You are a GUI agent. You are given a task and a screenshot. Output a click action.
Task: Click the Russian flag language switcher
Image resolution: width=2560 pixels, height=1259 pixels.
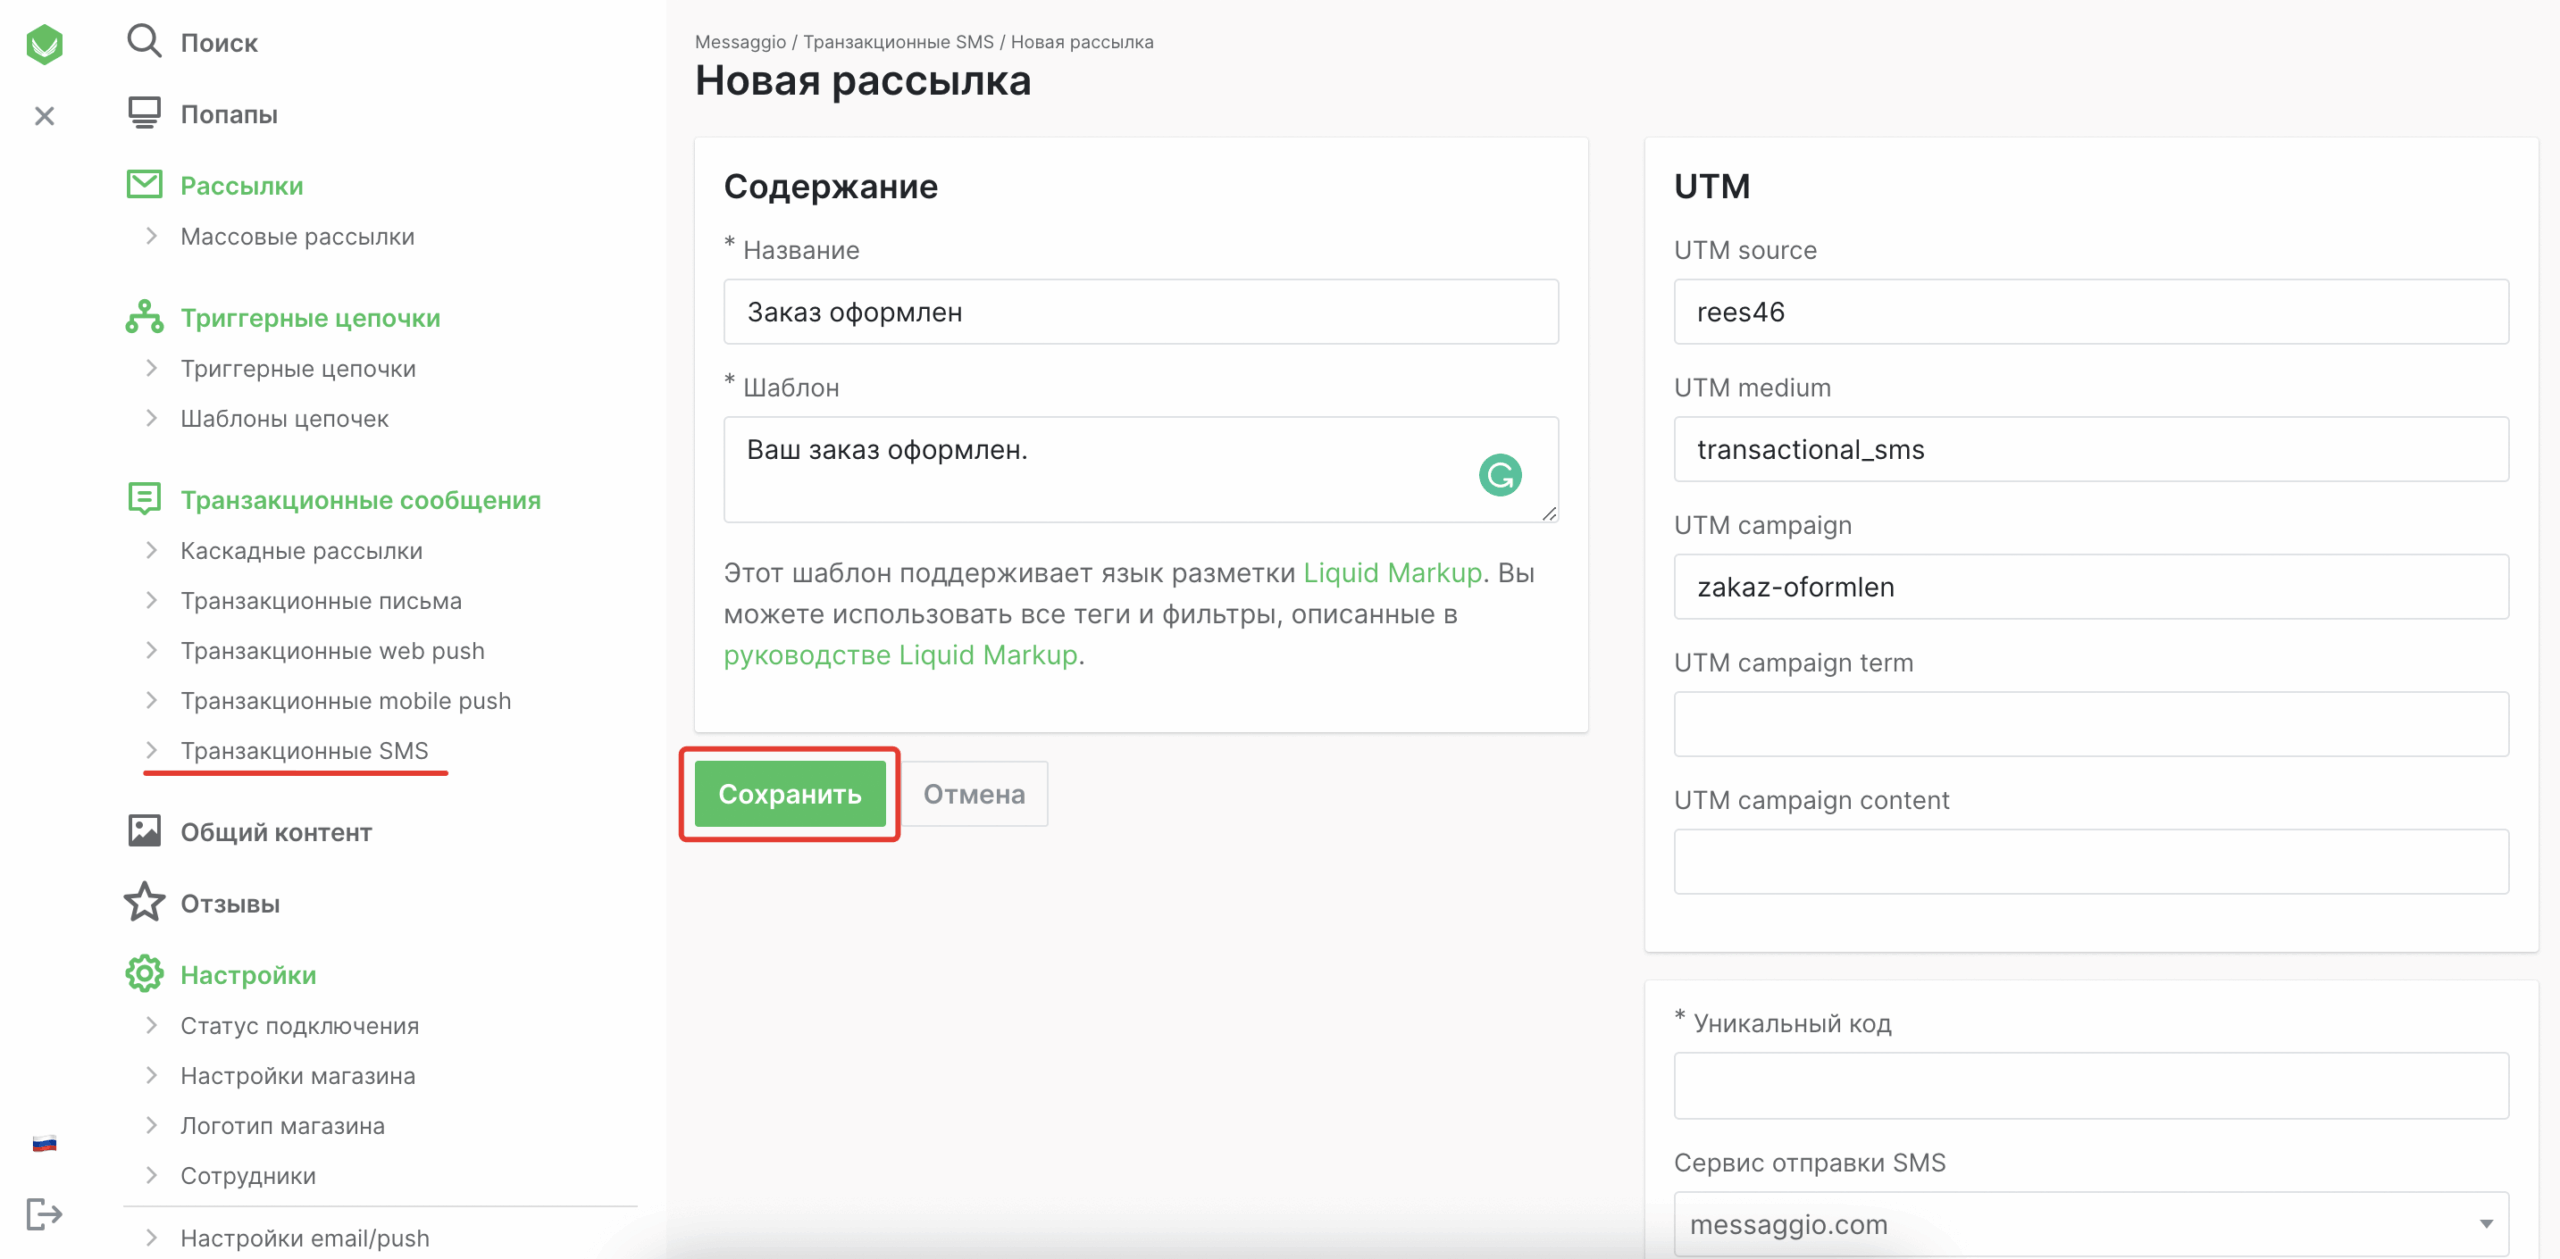(44, 1143)
